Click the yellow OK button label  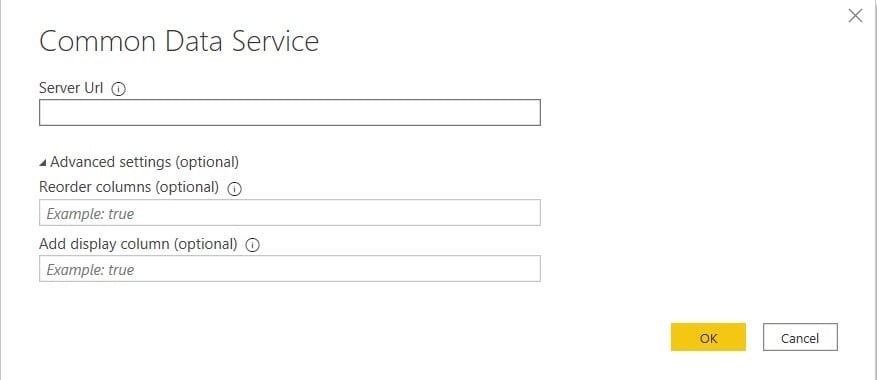pos(708,338)
